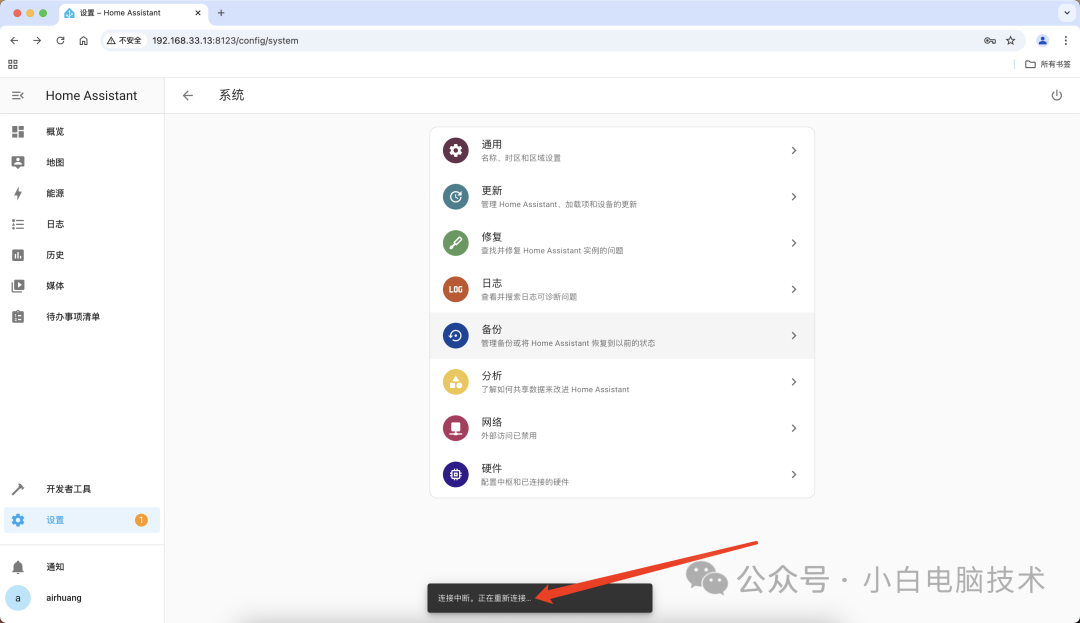
Task: Click the 了解如何共享数据来改进 Home Assistant text
Action: coord(554,390)
